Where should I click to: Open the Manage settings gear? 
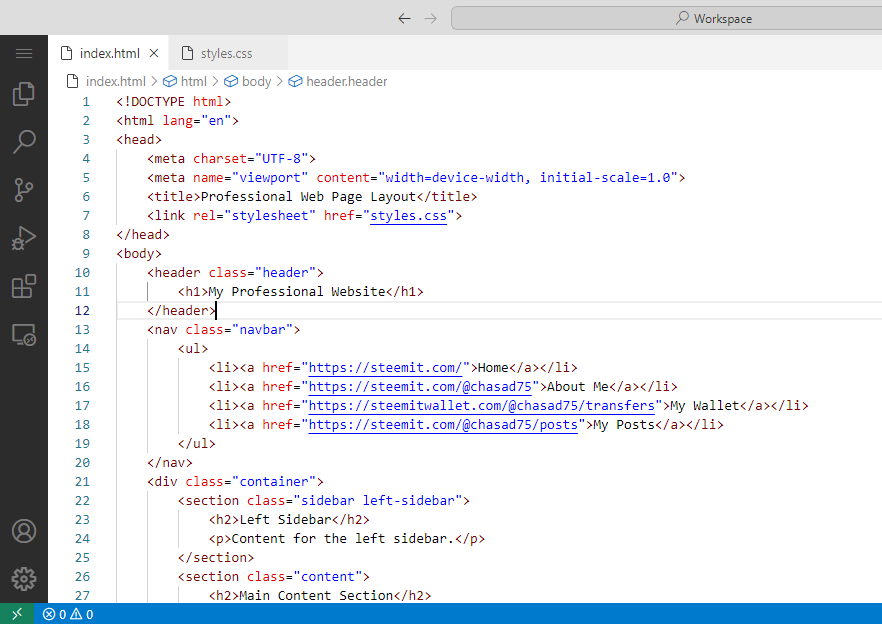24,578
